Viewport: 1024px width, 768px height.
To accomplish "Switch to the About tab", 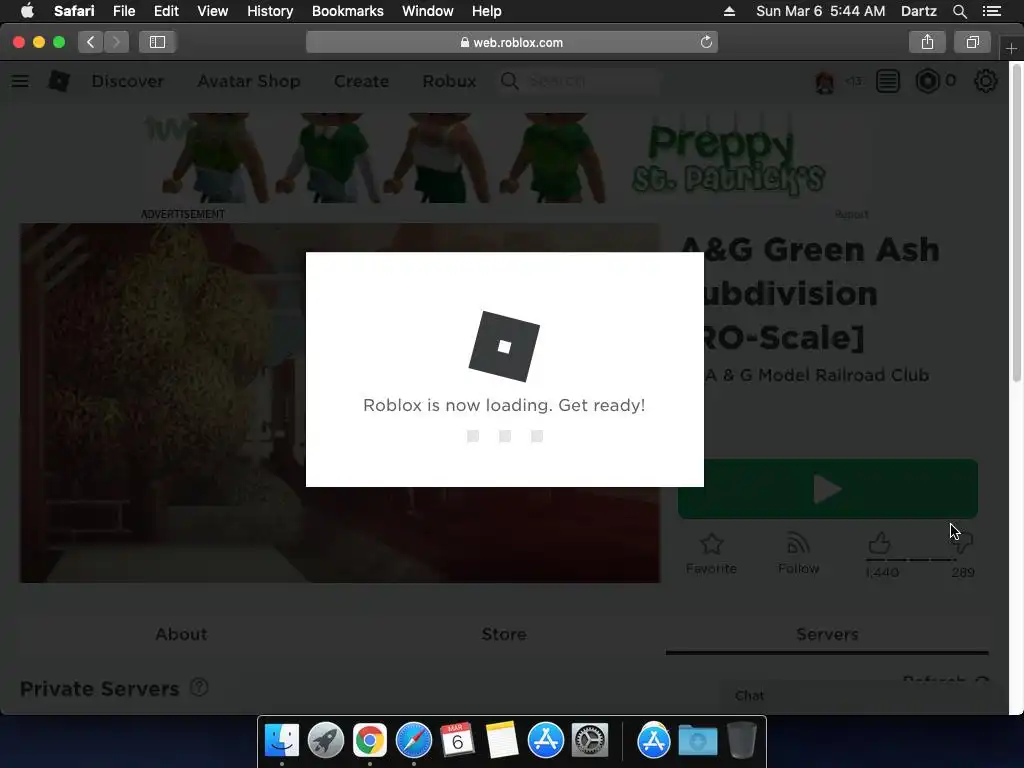I will [181, 633].
